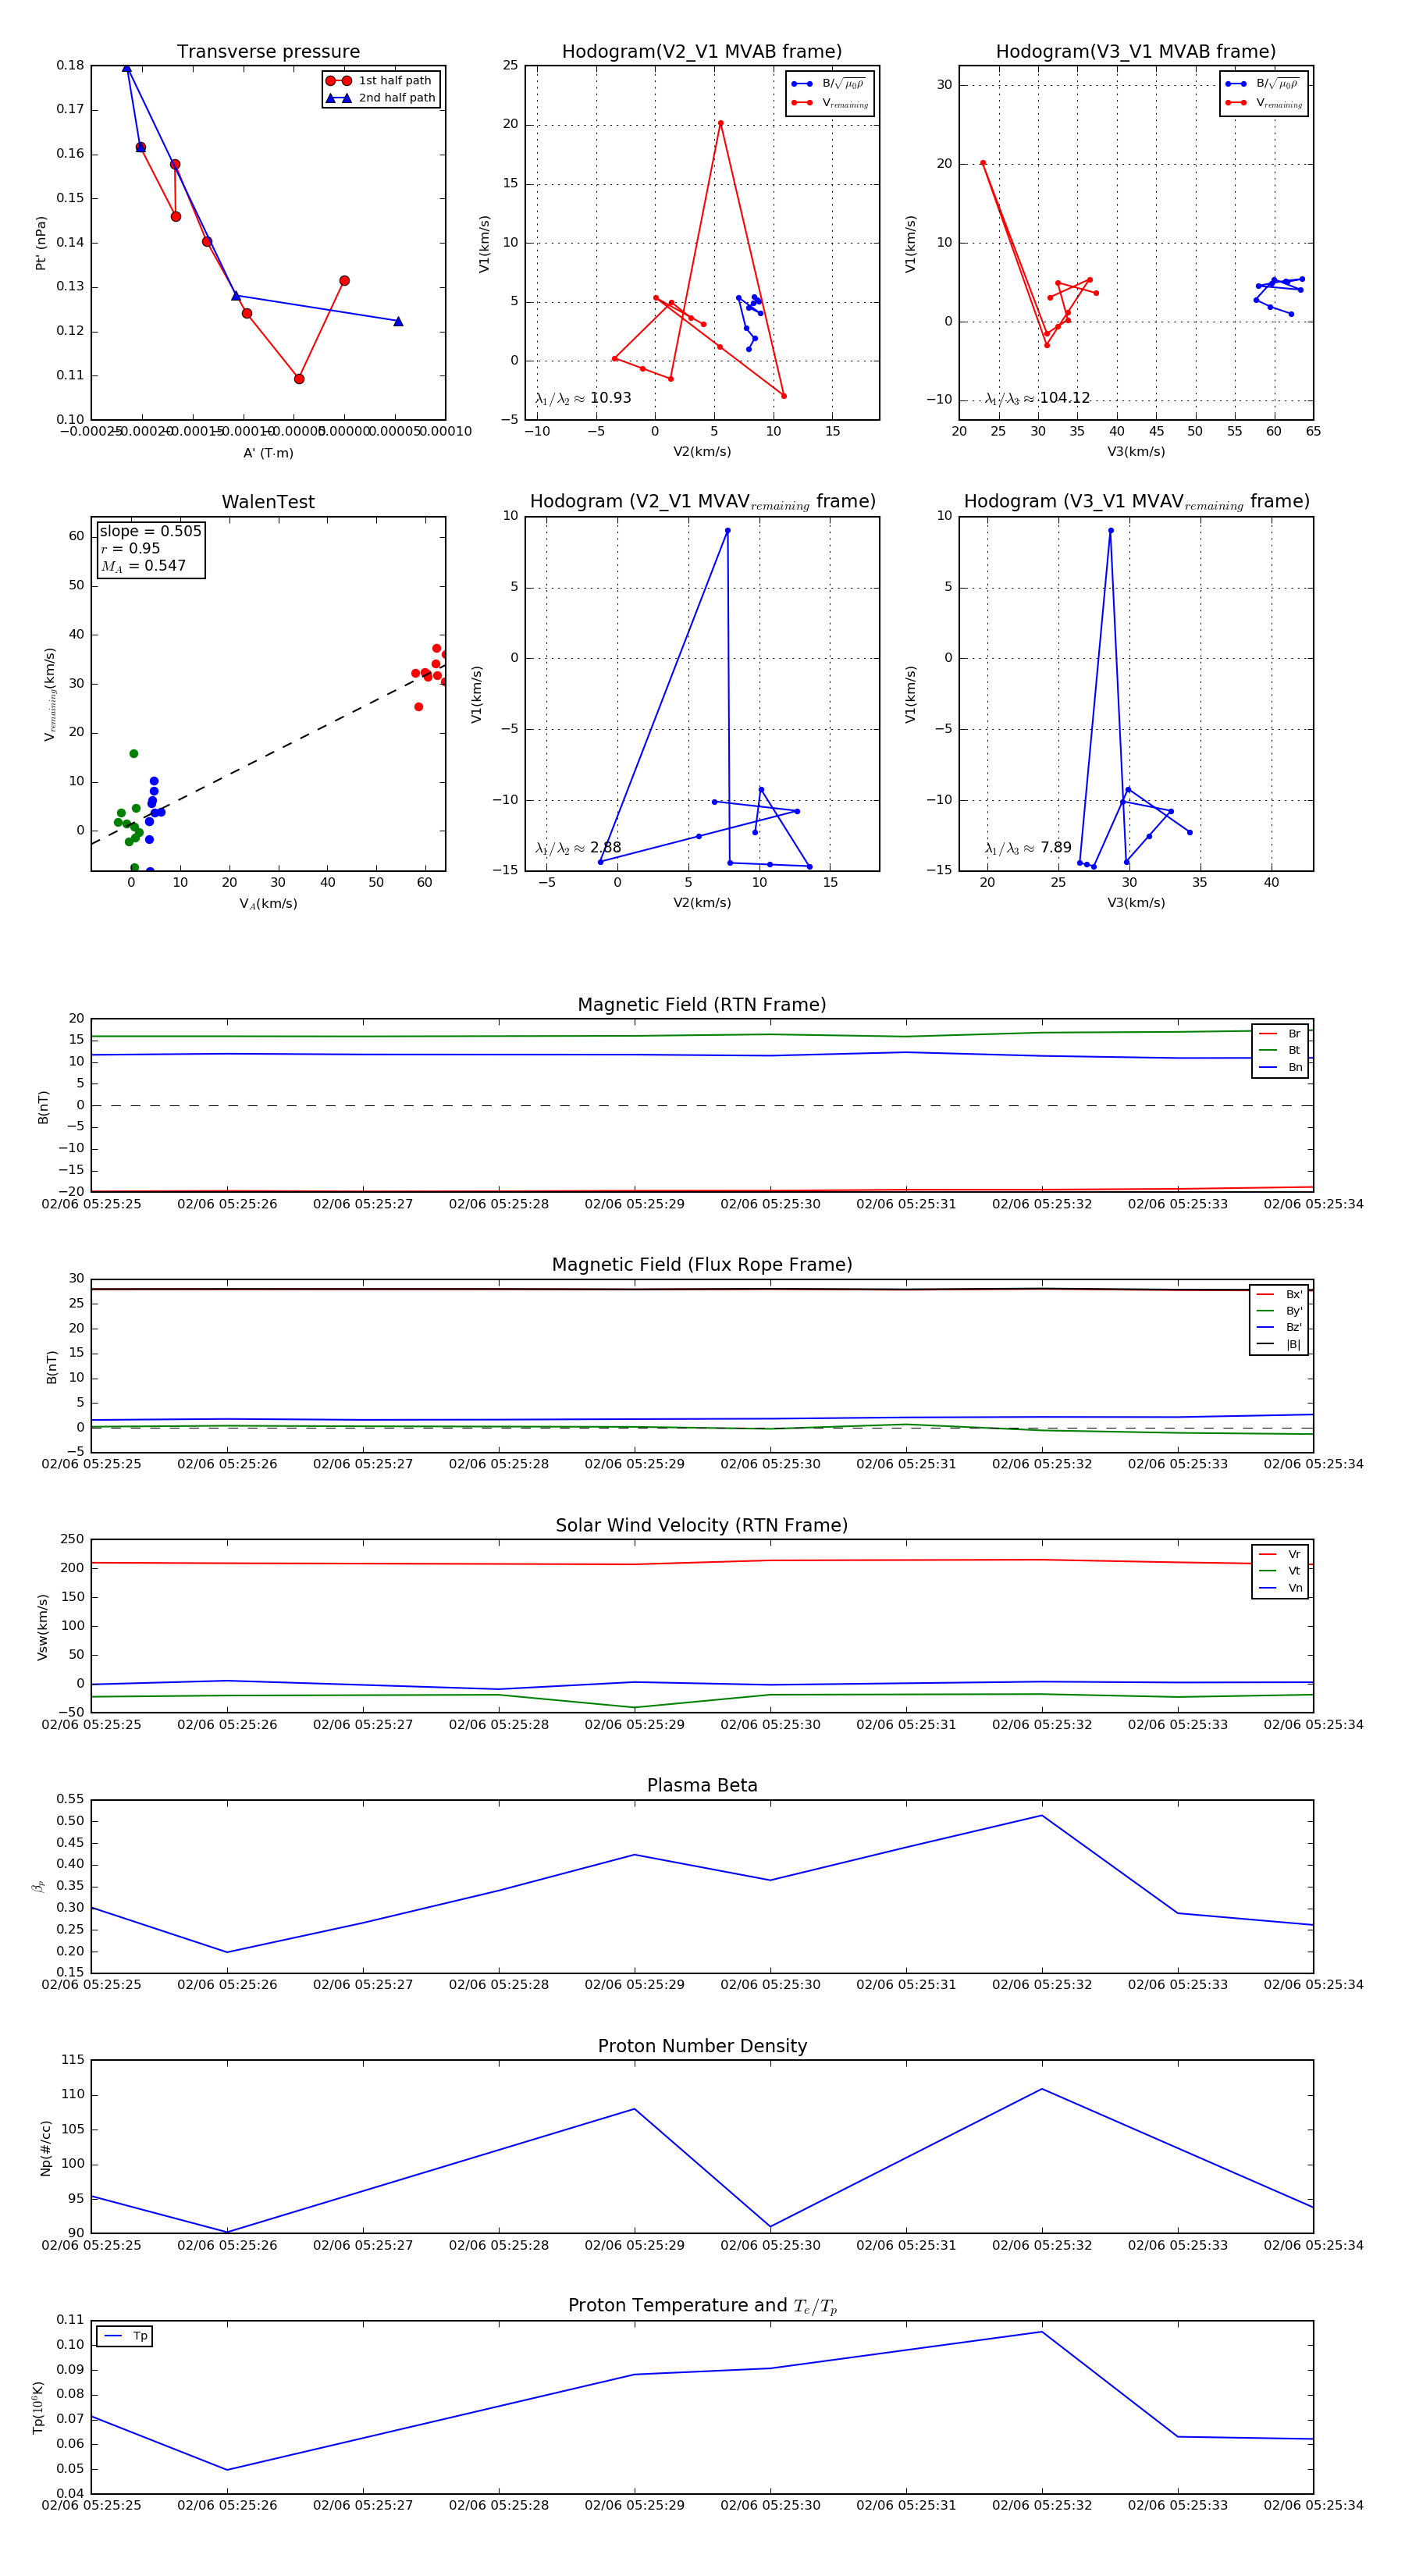
Task: Click the "Hodogram(V2_V1 MVAB frame)" title
Action: point(702,52)
